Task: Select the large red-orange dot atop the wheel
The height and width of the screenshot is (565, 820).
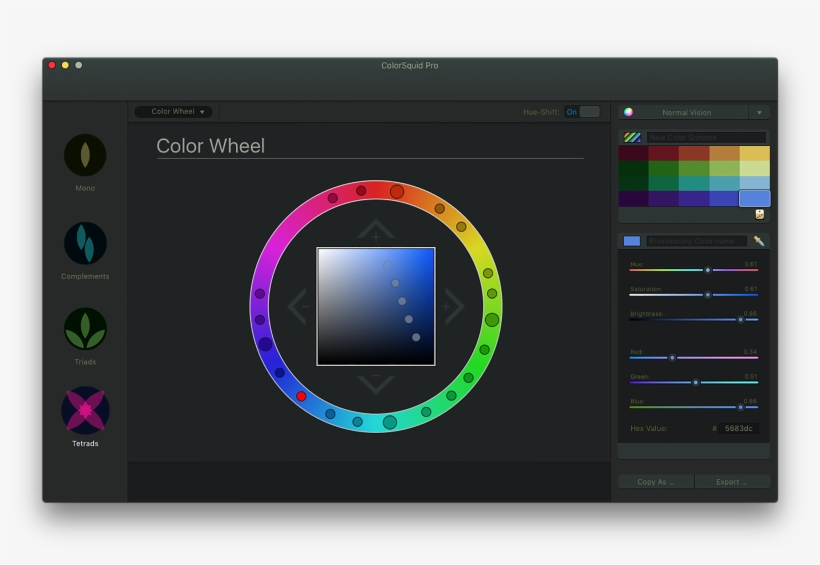Action: [397, 191]
